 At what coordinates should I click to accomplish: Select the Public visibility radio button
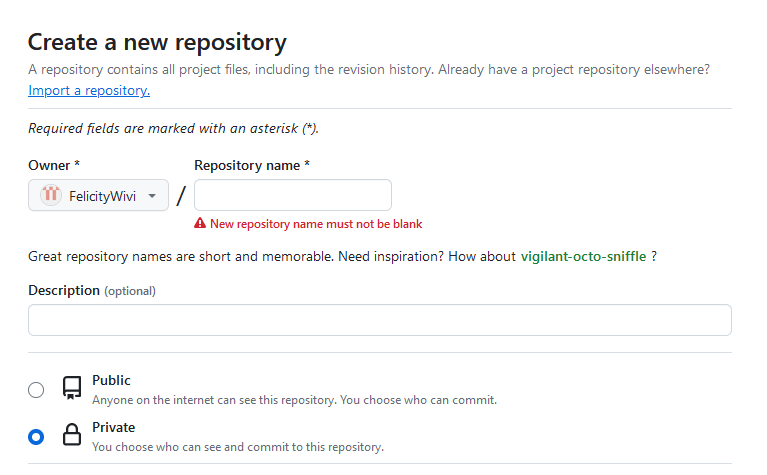[37, 390]
